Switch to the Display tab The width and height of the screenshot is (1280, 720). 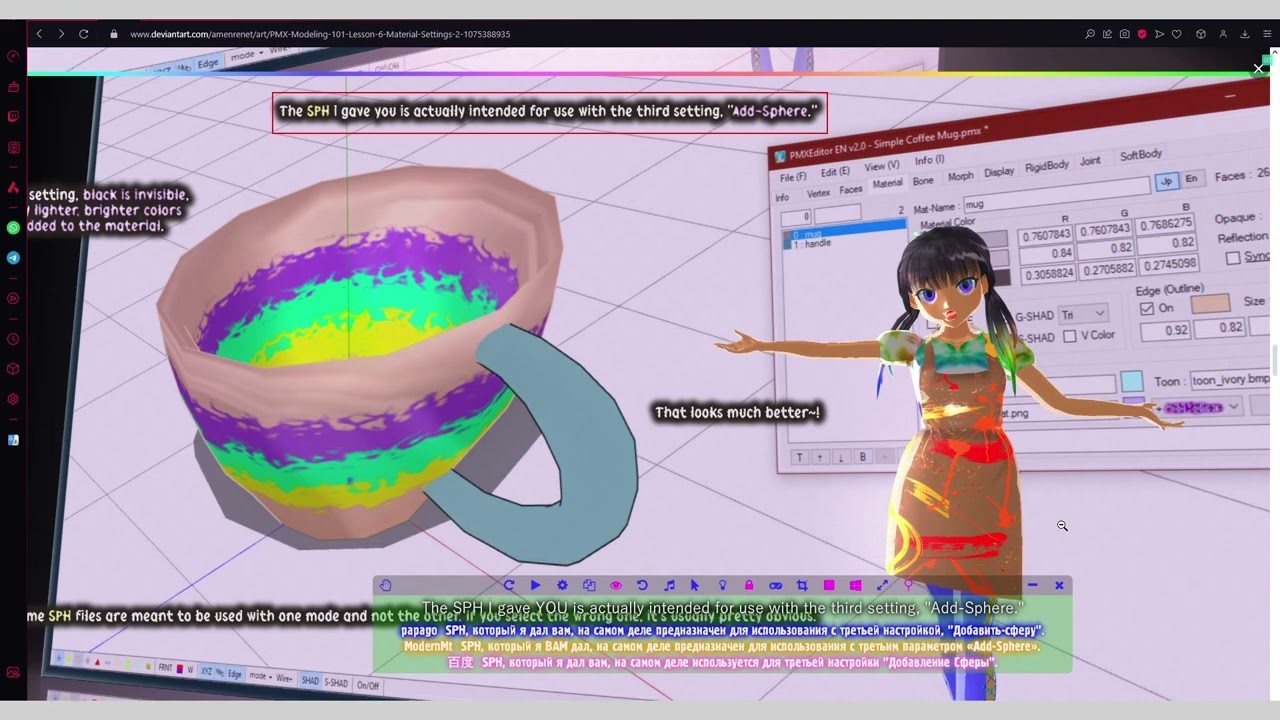[x=999, y=172]
